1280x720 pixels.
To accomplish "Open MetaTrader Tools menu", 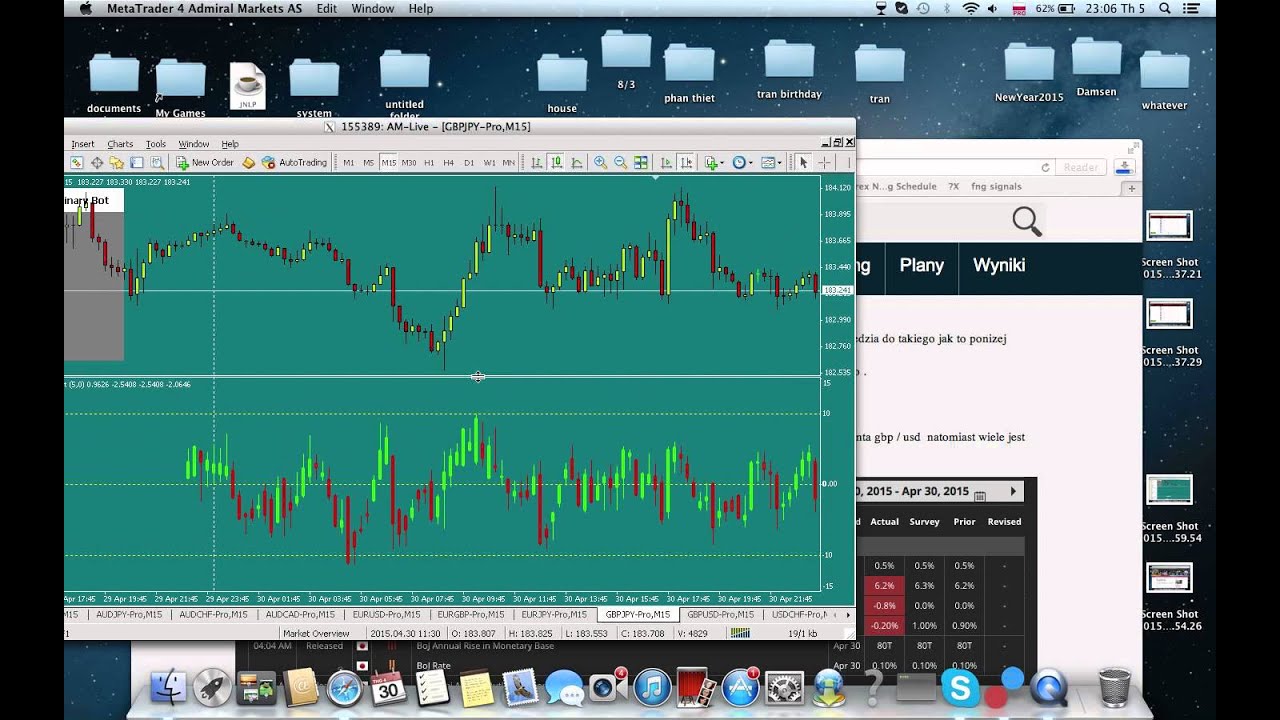I will click(156, 144).
